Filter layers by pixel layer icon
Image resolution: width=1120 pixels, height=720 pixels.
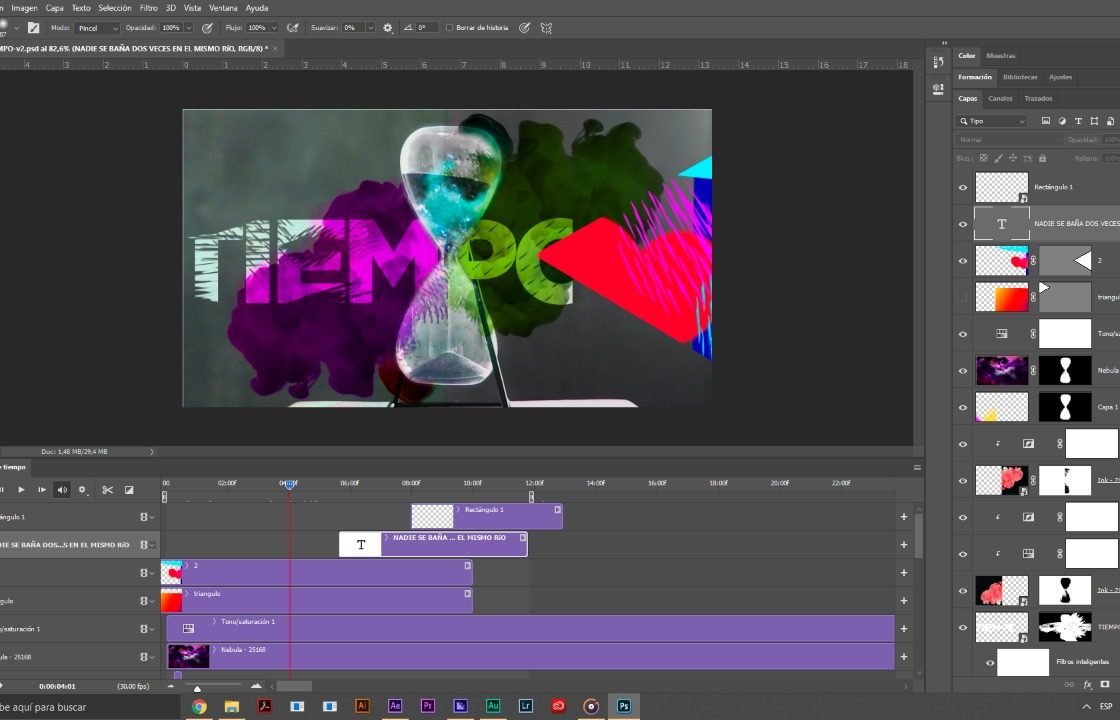coord(1046,121)
